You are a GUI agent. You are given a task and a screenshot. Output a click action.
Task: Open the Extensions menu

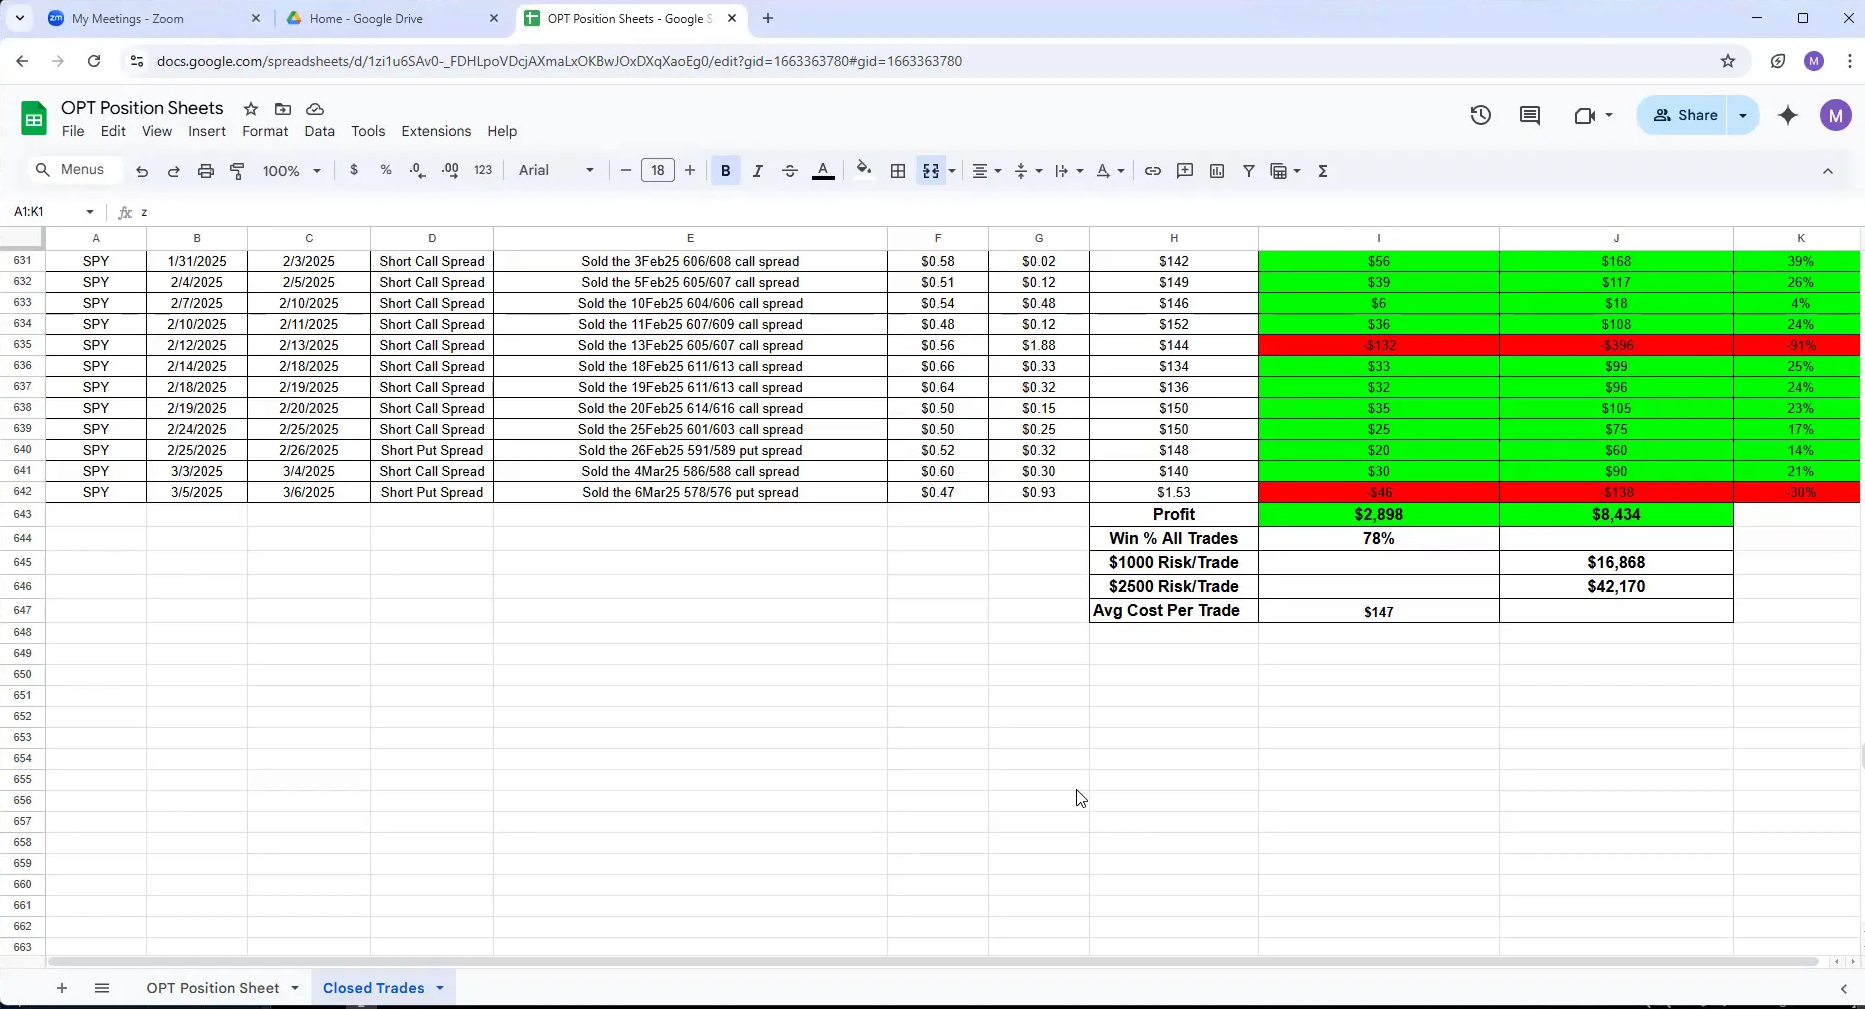436,131
